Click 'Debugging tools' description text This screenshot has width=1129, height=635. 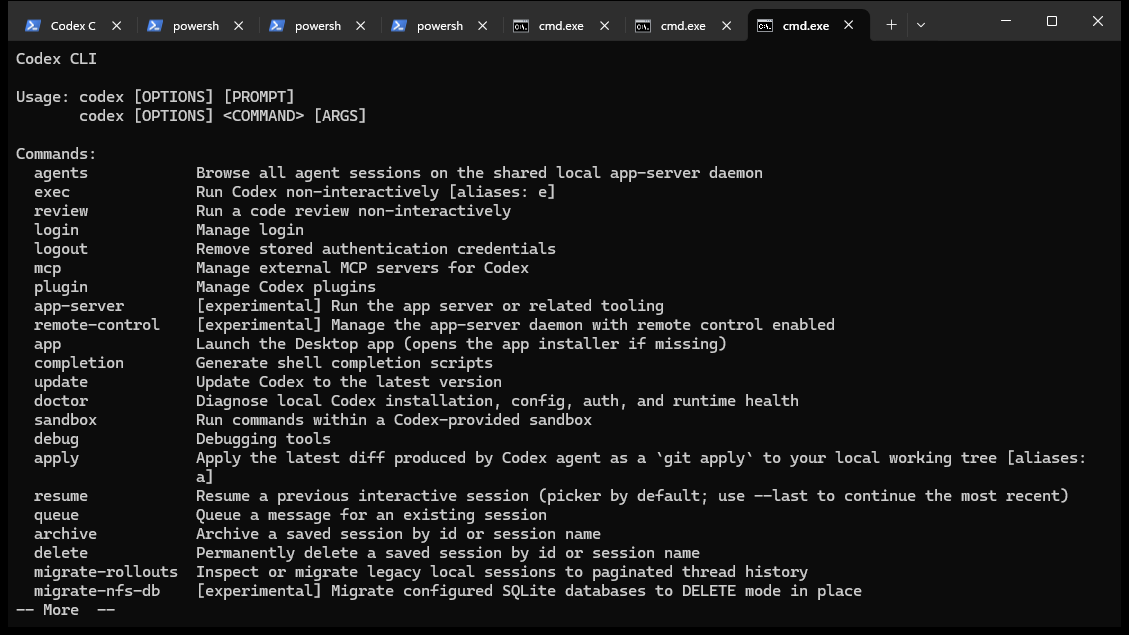click(x=264, y=439)
